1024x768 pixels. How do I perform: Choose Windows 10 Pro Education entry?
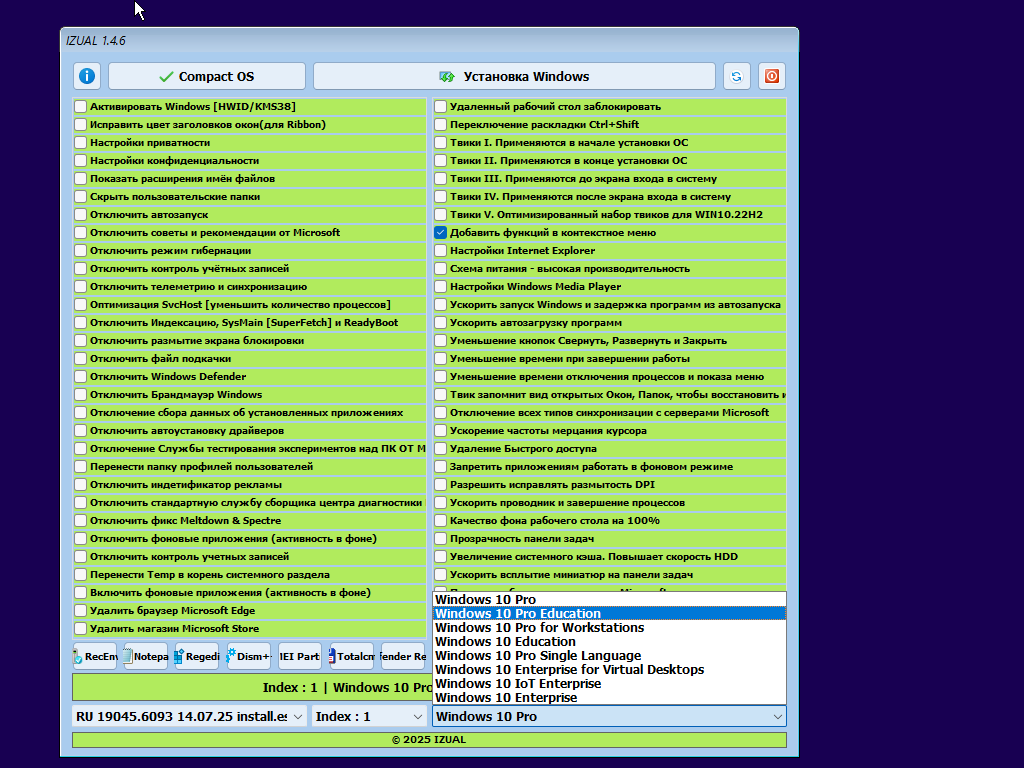tap(609, 613)
